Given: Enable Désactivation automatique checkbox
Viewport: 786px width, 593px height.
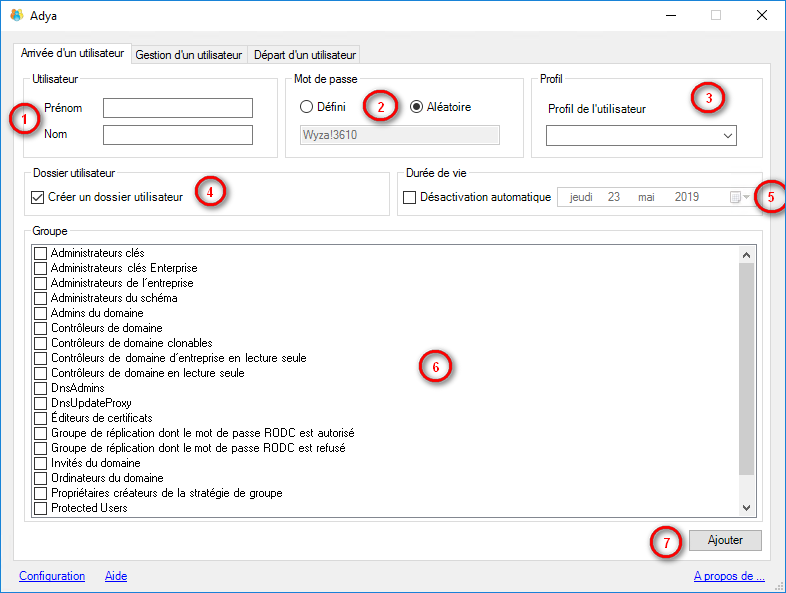Looking at the screenshot, I should pos(410,198).
